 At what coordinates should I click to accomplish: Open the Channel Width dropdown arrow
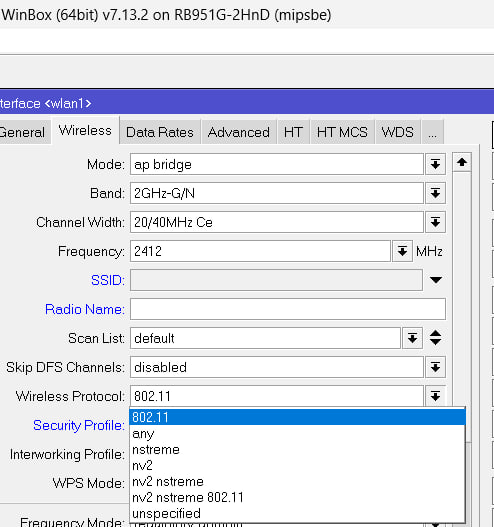coord(436,222)
